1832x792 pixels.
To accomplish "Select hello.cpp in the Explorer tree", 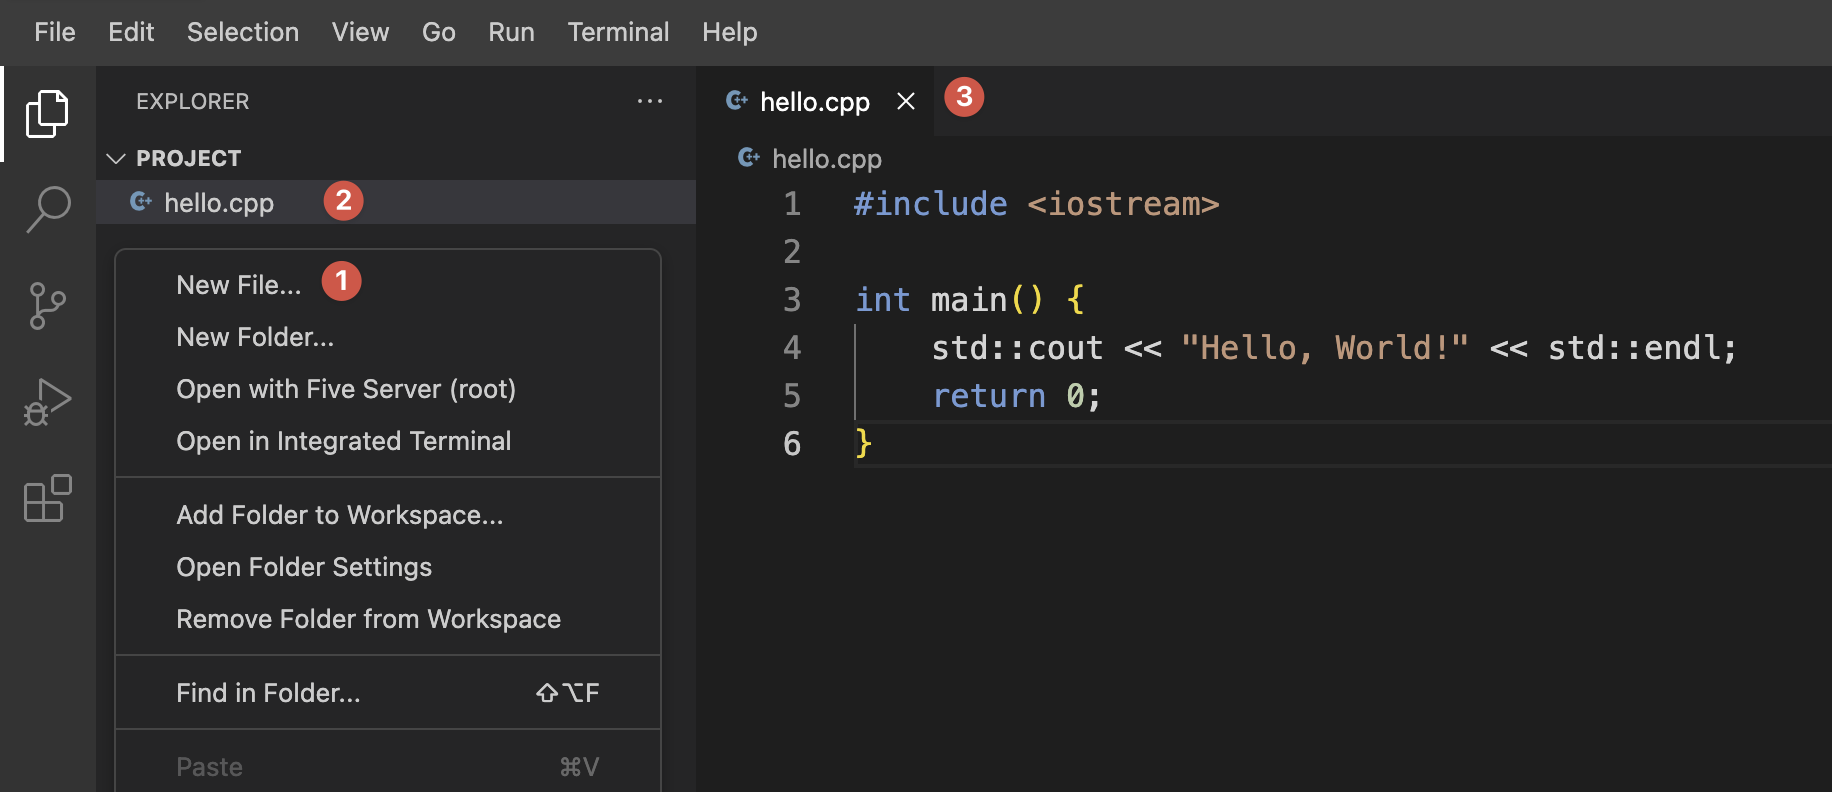I will [x=218, y=203].
